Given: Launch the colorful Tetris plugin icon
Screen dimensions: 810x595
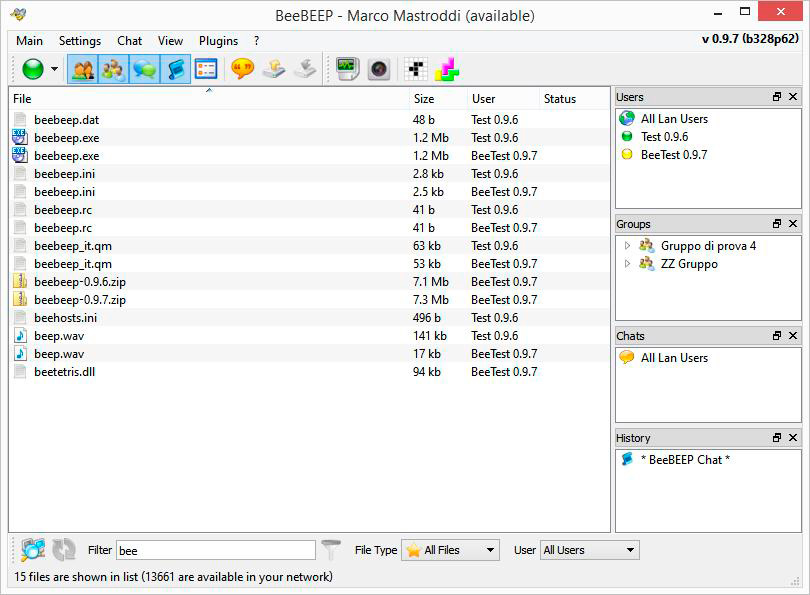Looking at the screenshot, I should click(447, 69).
